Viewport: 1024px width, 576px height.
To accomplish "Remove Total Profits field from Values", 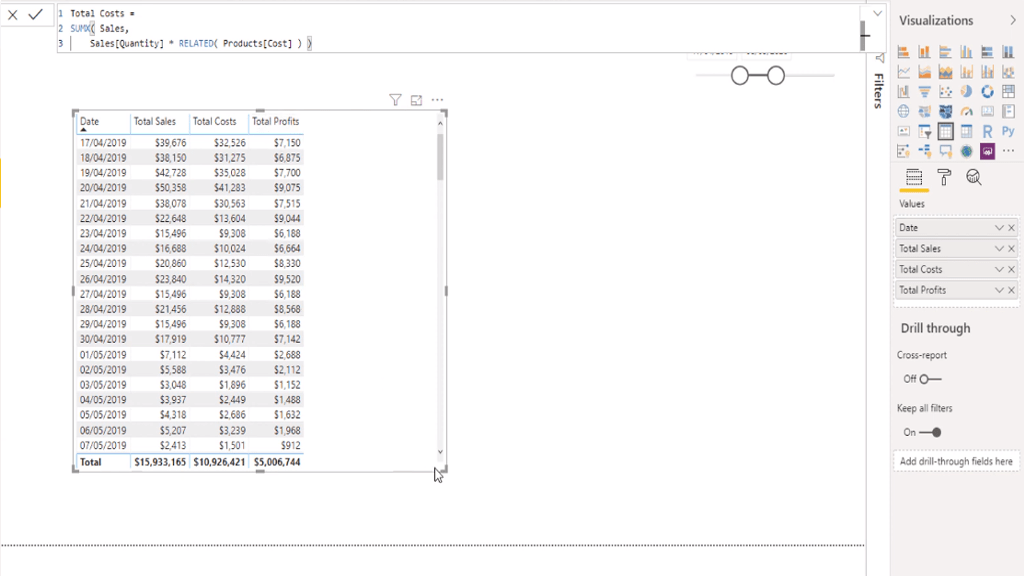I will (1012, 290).
